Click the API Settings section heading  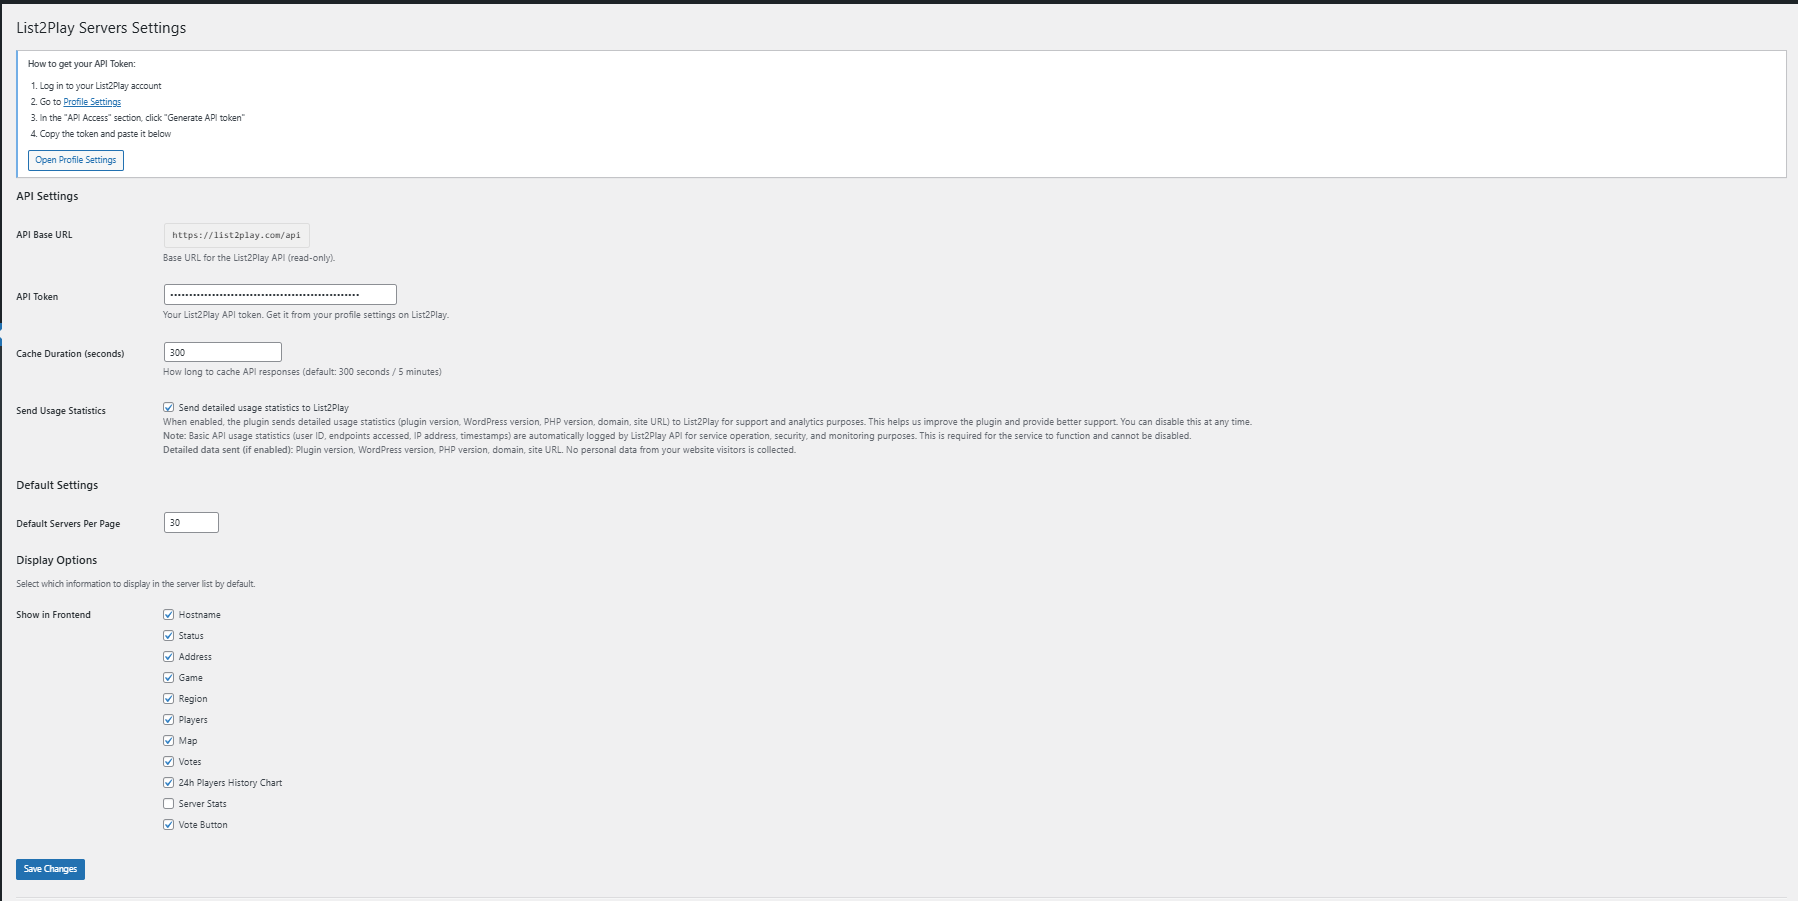point(47,196)
